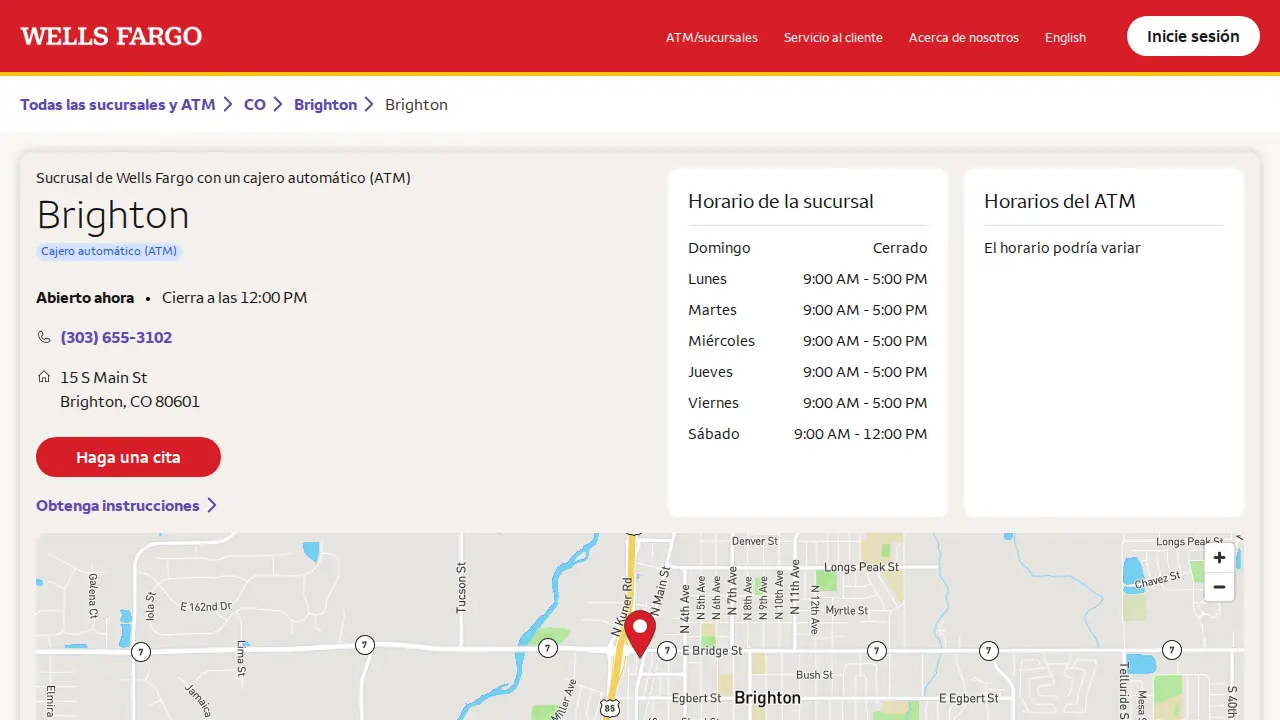Select the Domingo row 'Cerrado' value
The height and width of the screenshot is (720, 1280).
[900, 247]
